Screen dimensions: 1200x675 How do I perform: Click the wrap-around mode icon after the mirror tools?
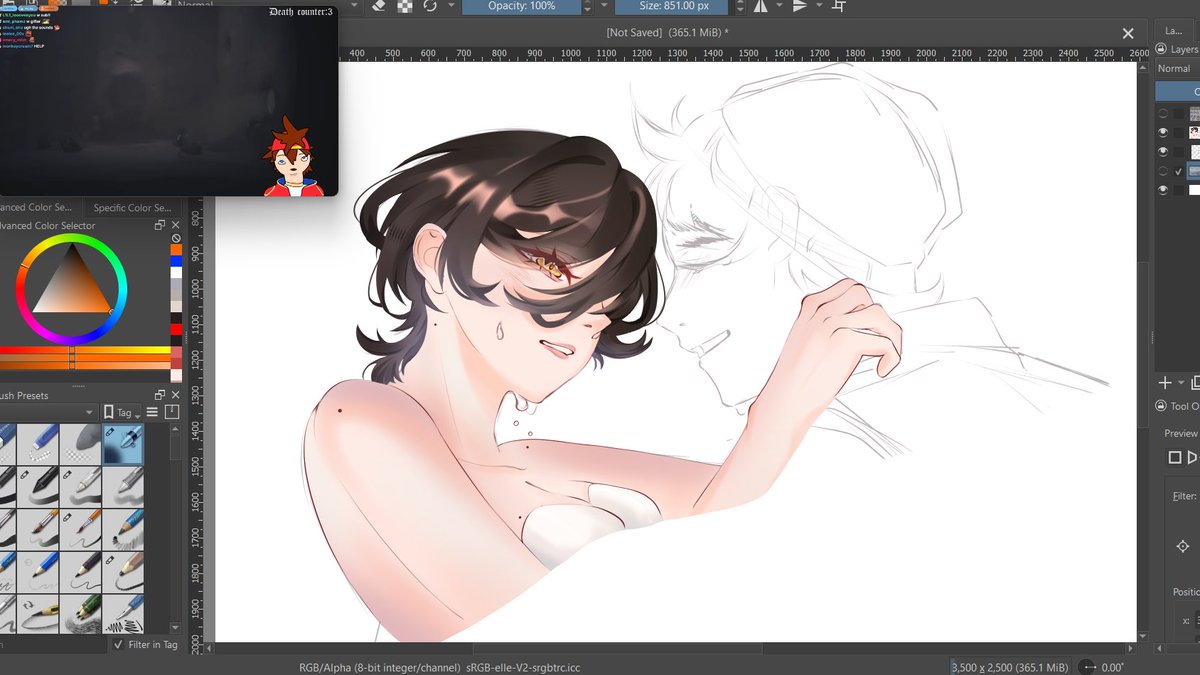[x=838, y=6]
